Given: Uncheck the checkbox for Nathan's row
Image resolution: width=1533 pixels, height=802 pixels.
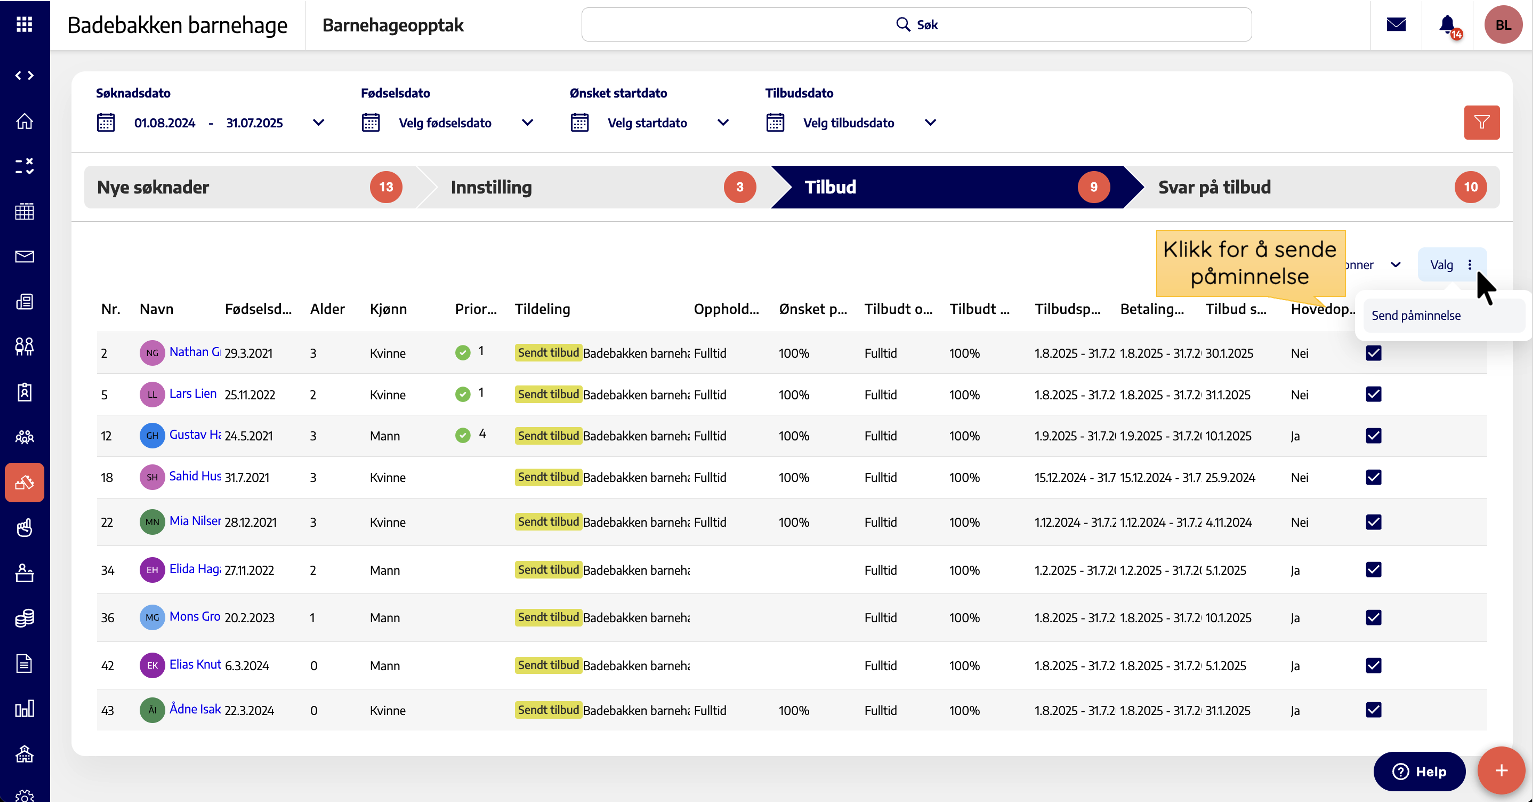Looking at the screenshot, I should (x=1373, y=353).
